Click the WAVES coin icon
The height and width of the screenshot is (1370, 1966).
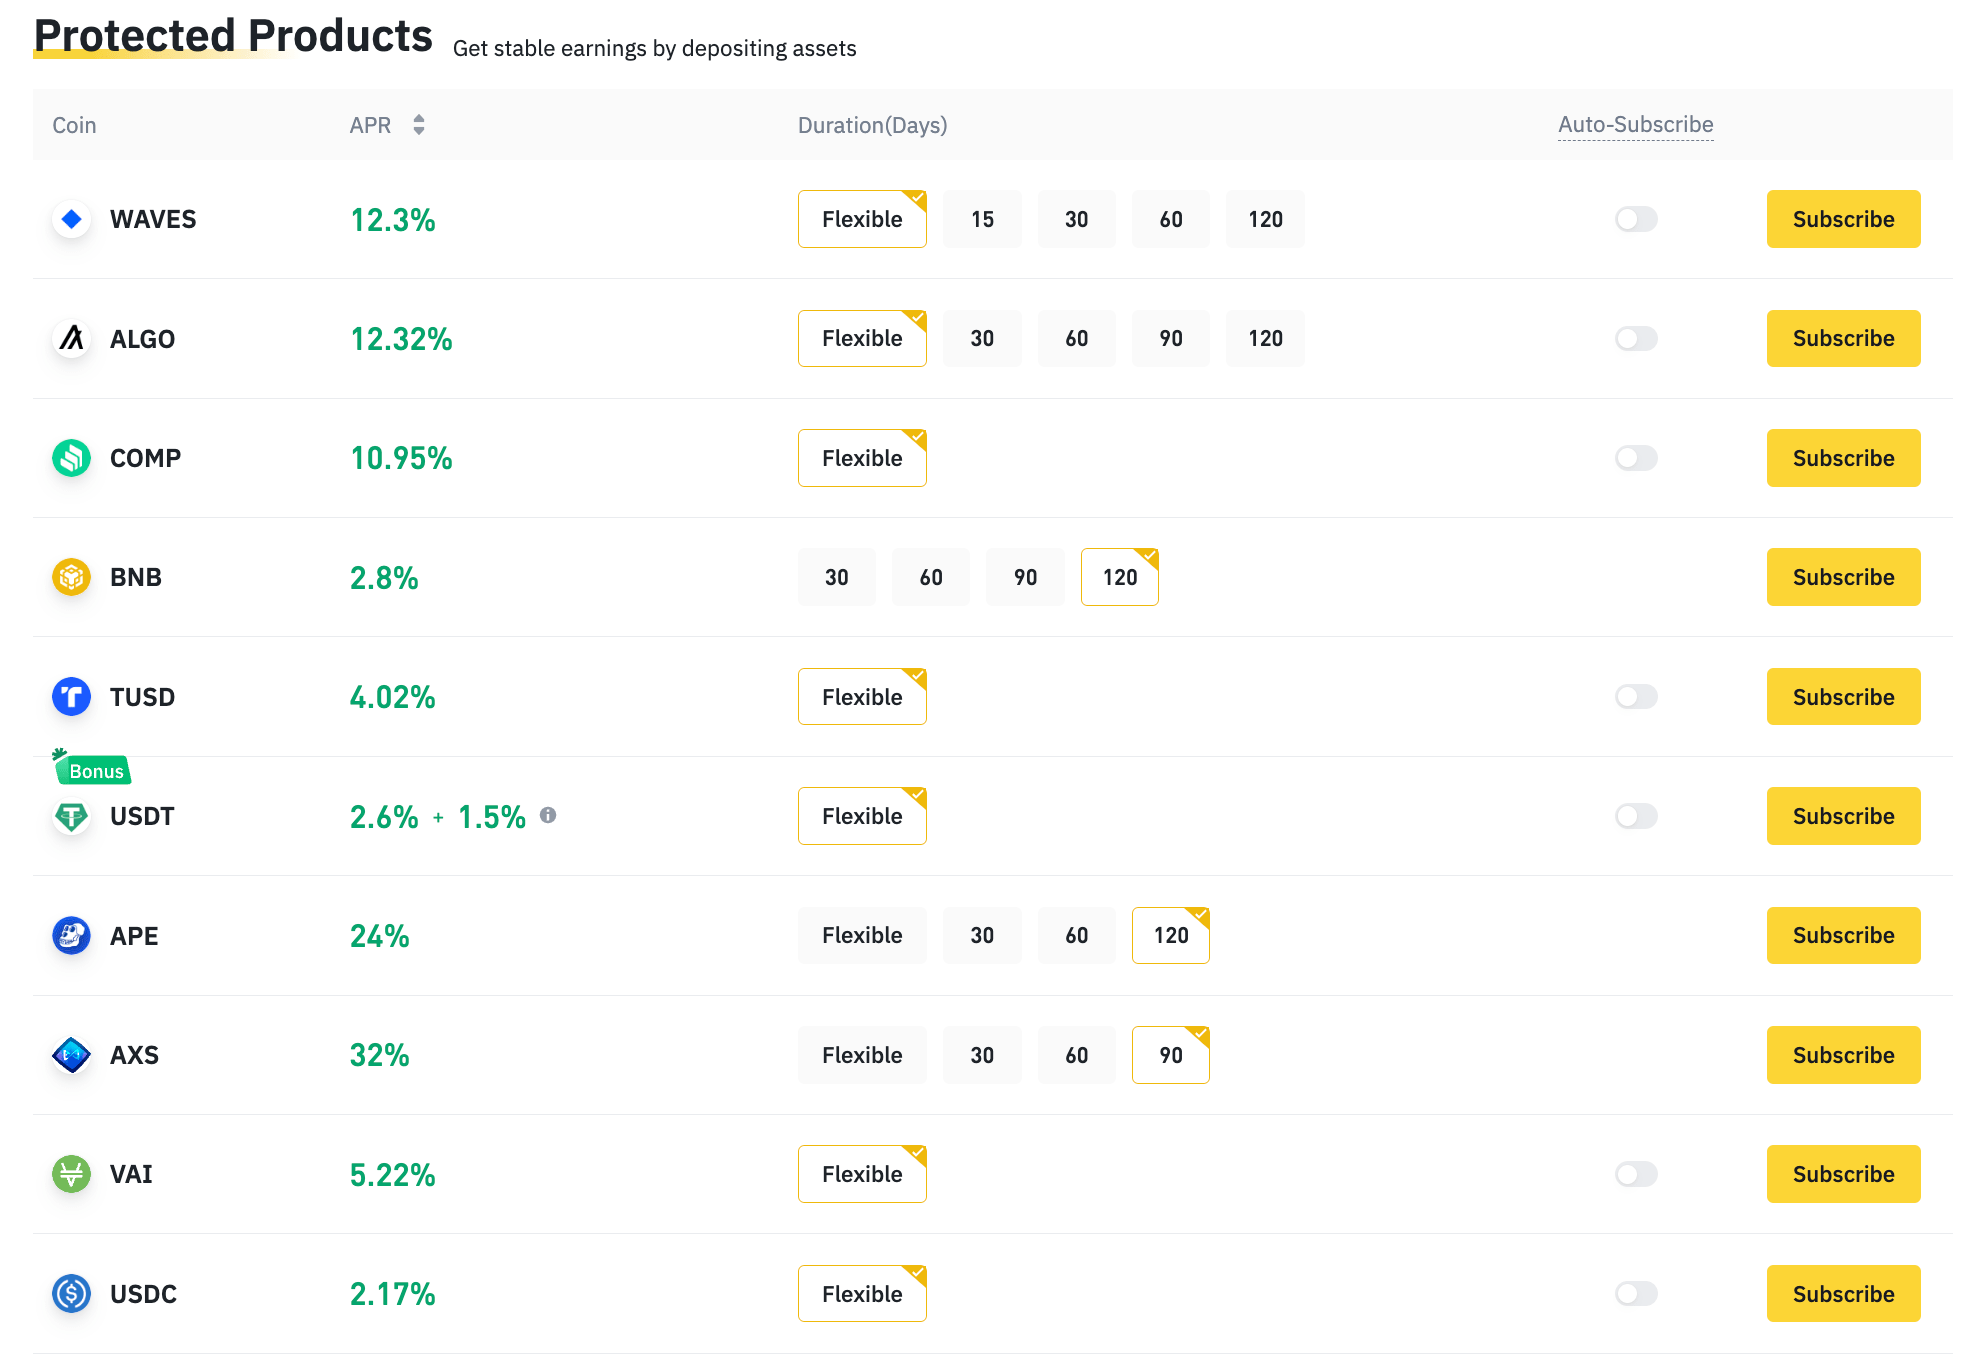[71, 219]
